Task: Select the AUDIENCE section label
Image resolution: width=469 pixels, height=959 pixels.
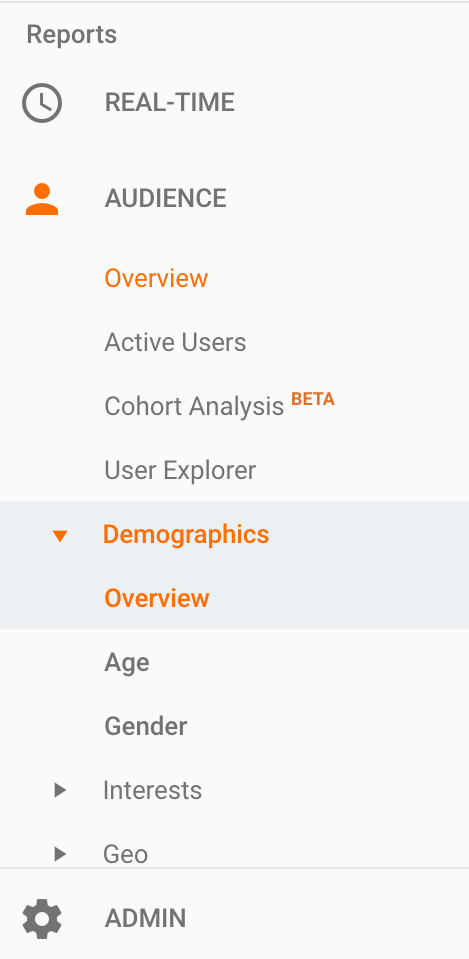Action: [165, 199]
